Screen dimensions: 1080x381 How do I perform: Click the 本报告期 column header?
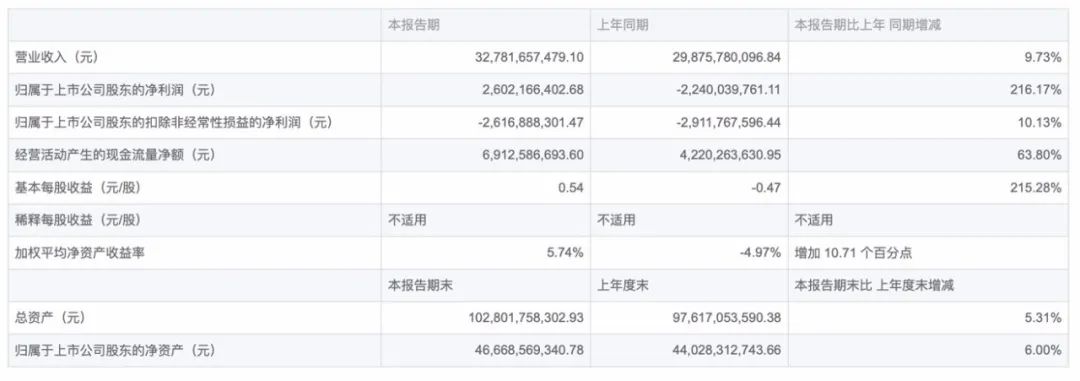pos(414,25)
